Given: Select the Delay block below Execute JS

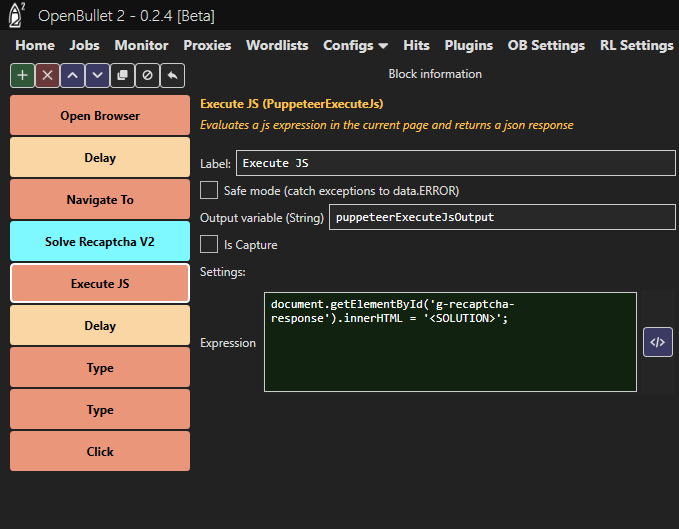Looking at the screenshot, I should [100, 326].
